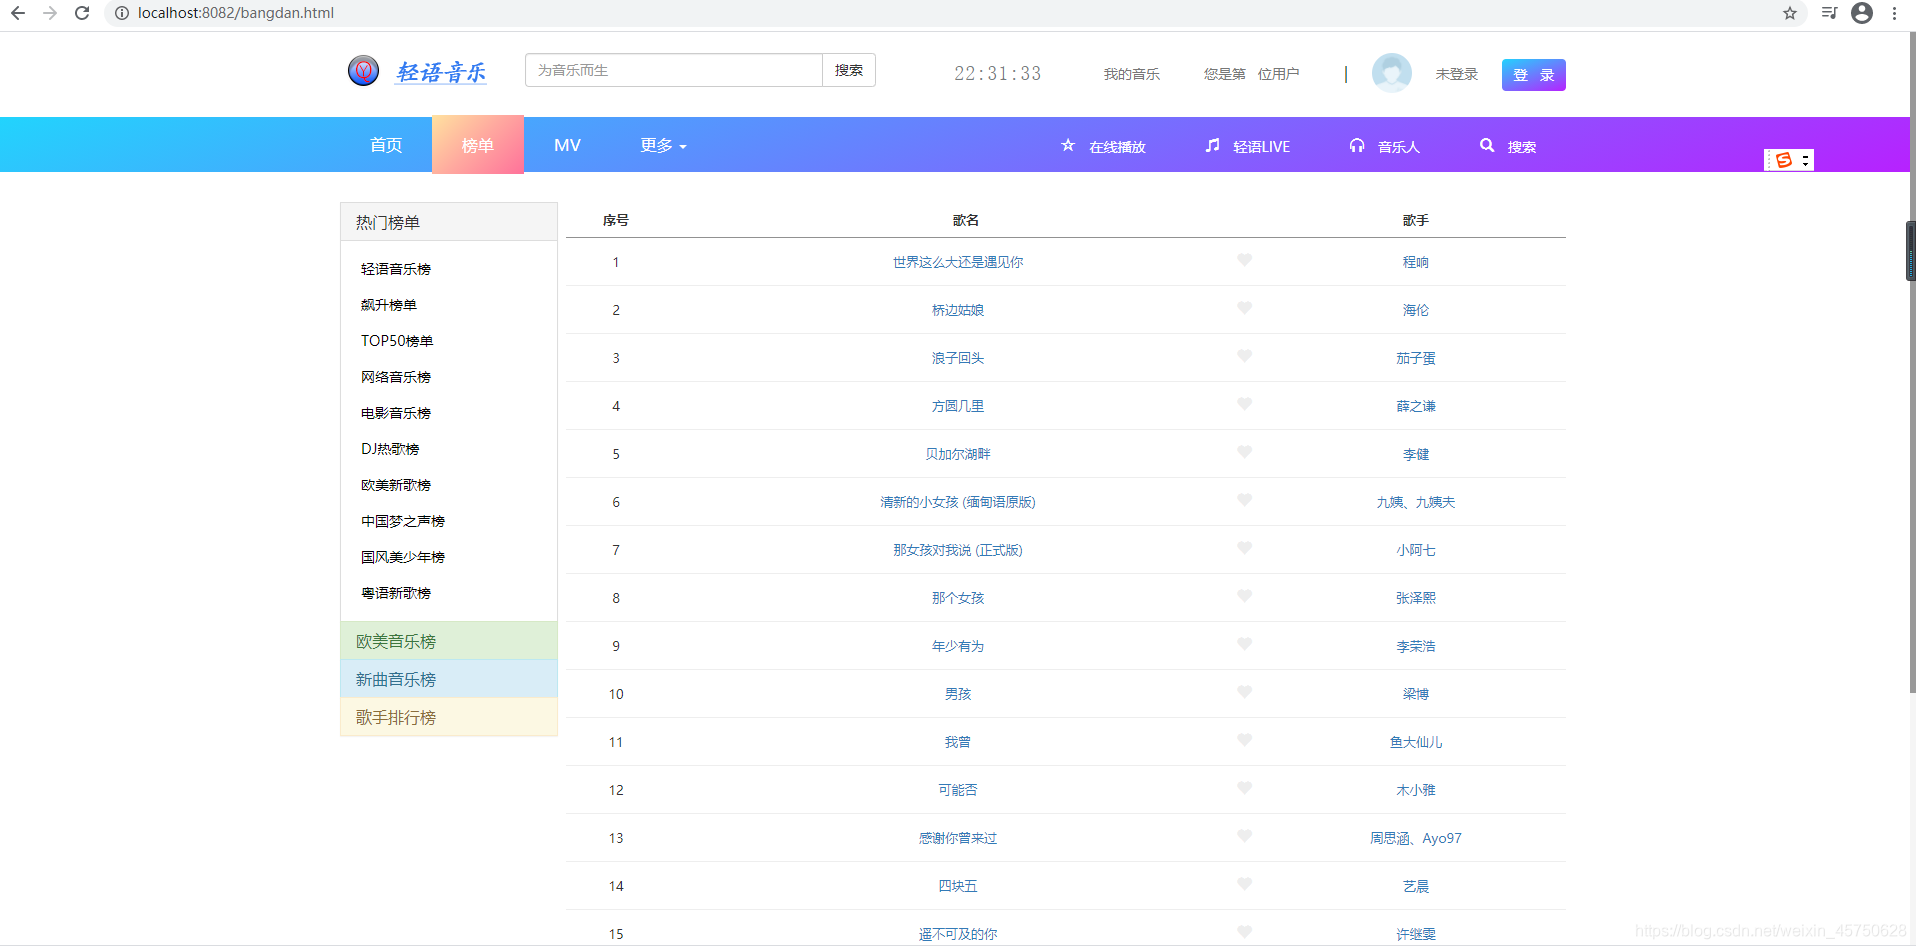Like song 我曾 with heart
Viewport: 1916px width, 949px height.
click(x=1244, y=740)
